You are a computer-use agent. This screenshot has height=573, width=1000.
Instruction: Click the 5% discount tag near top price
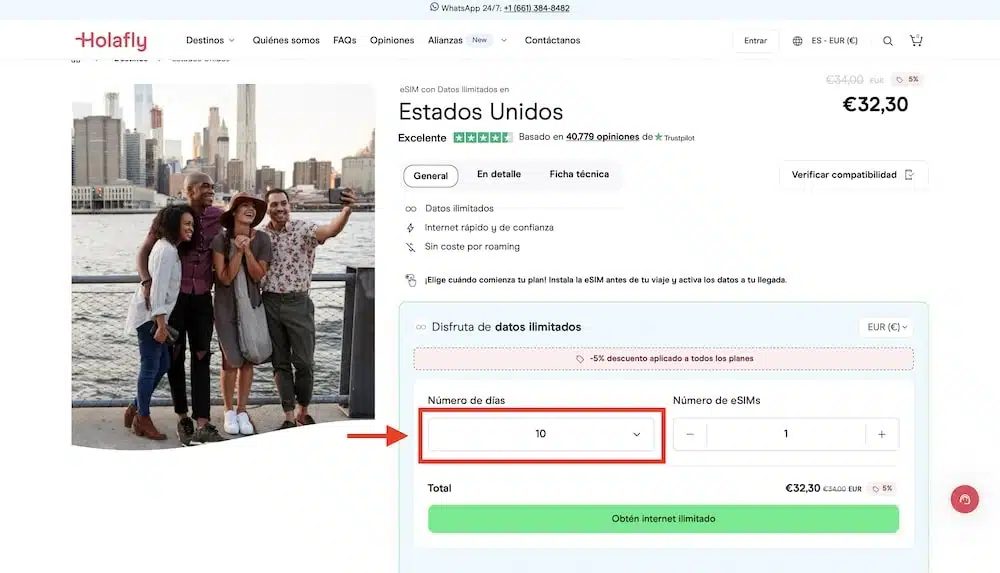(907, 80)
